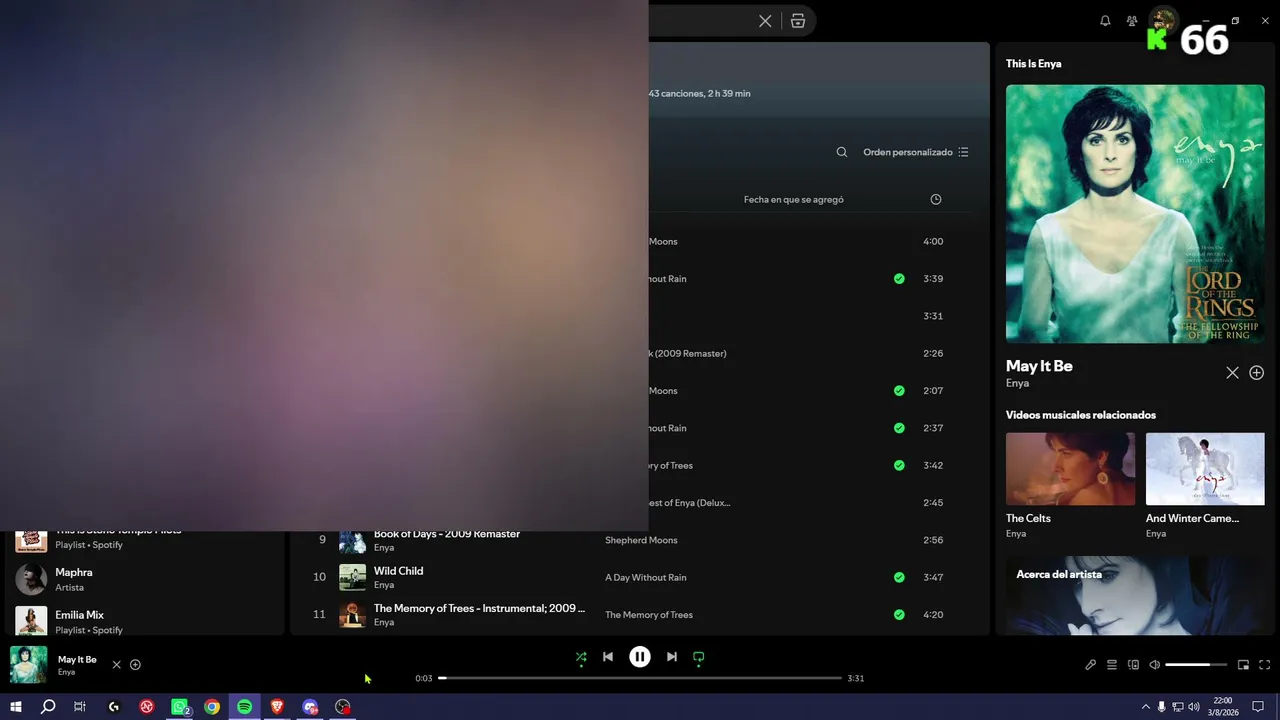Open the Shepherd Moons album link in row 9

coord(641,540)
